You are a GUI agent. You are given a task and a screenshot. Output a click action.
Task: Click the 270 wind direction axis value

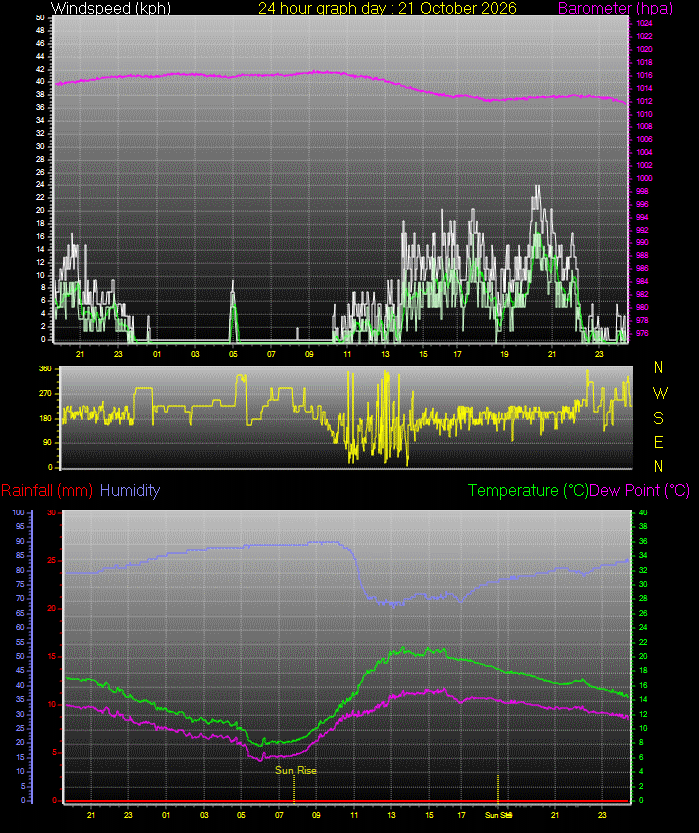tap(46, 394)
